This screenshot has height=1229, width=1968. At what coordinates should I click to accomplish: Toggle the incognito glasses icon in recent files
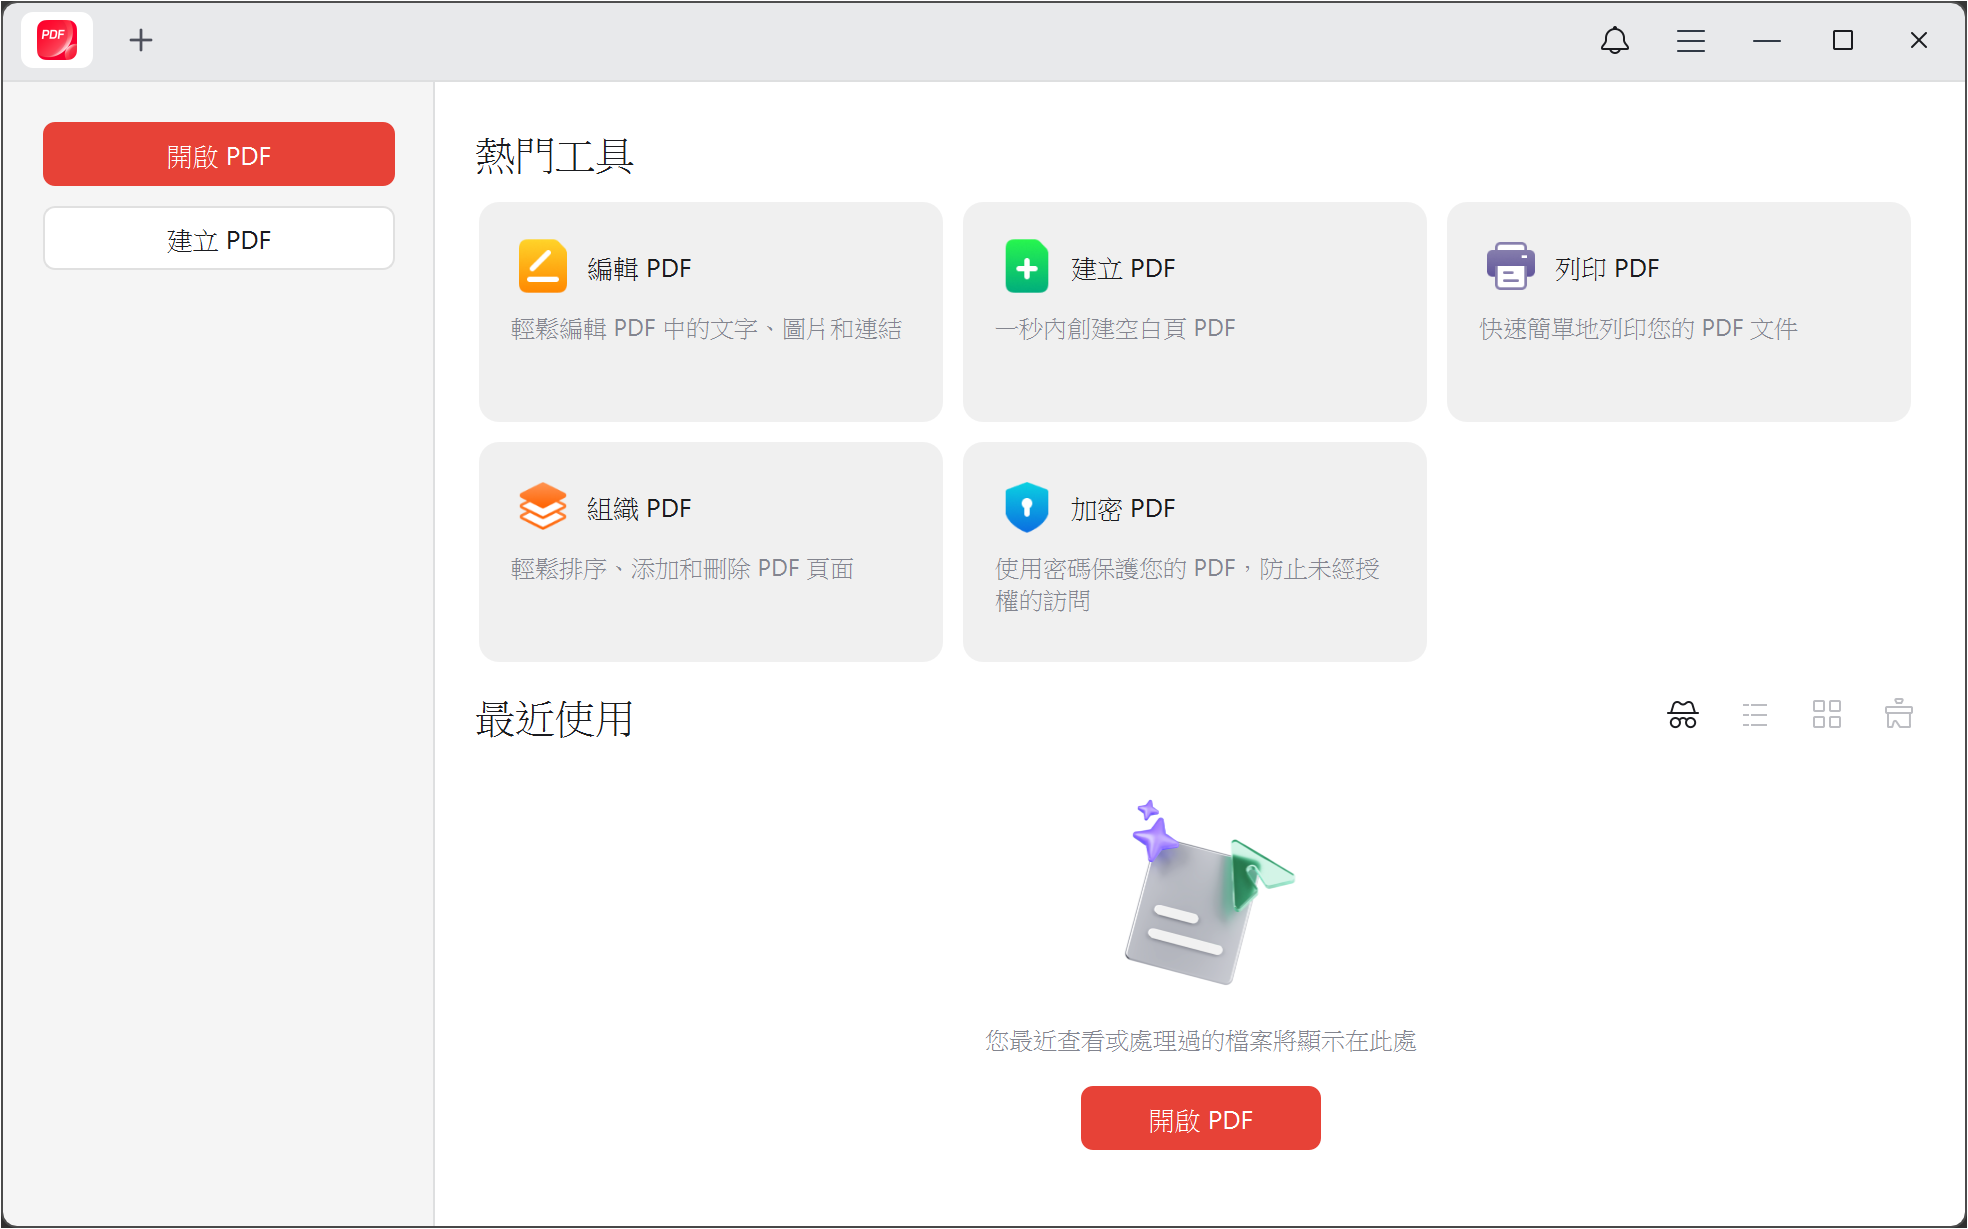point(1682,714)
